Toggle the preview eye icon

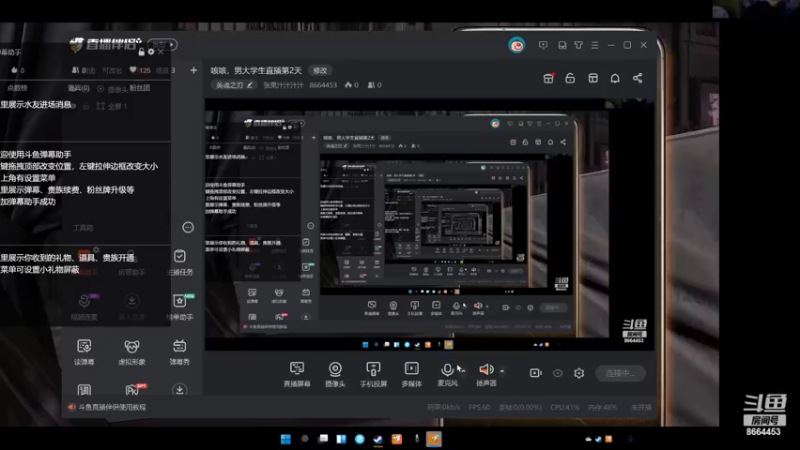pyautogui.click(x=558, y=373)
